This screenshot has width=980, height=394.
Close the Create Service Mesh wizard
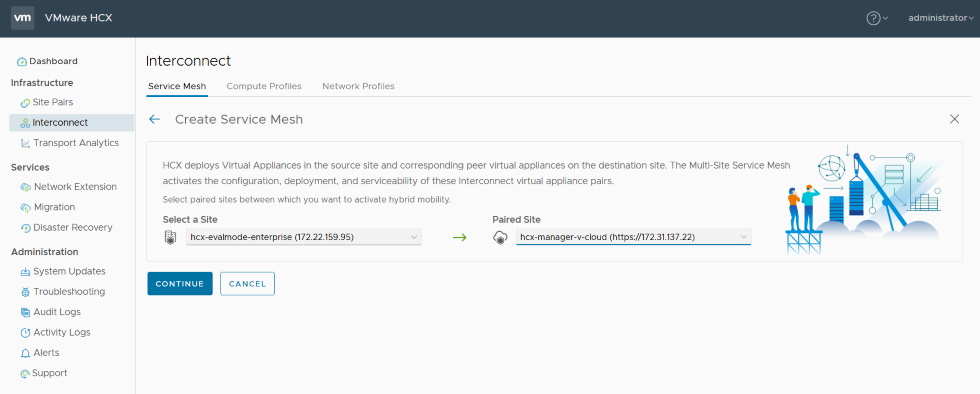point(954,119)
